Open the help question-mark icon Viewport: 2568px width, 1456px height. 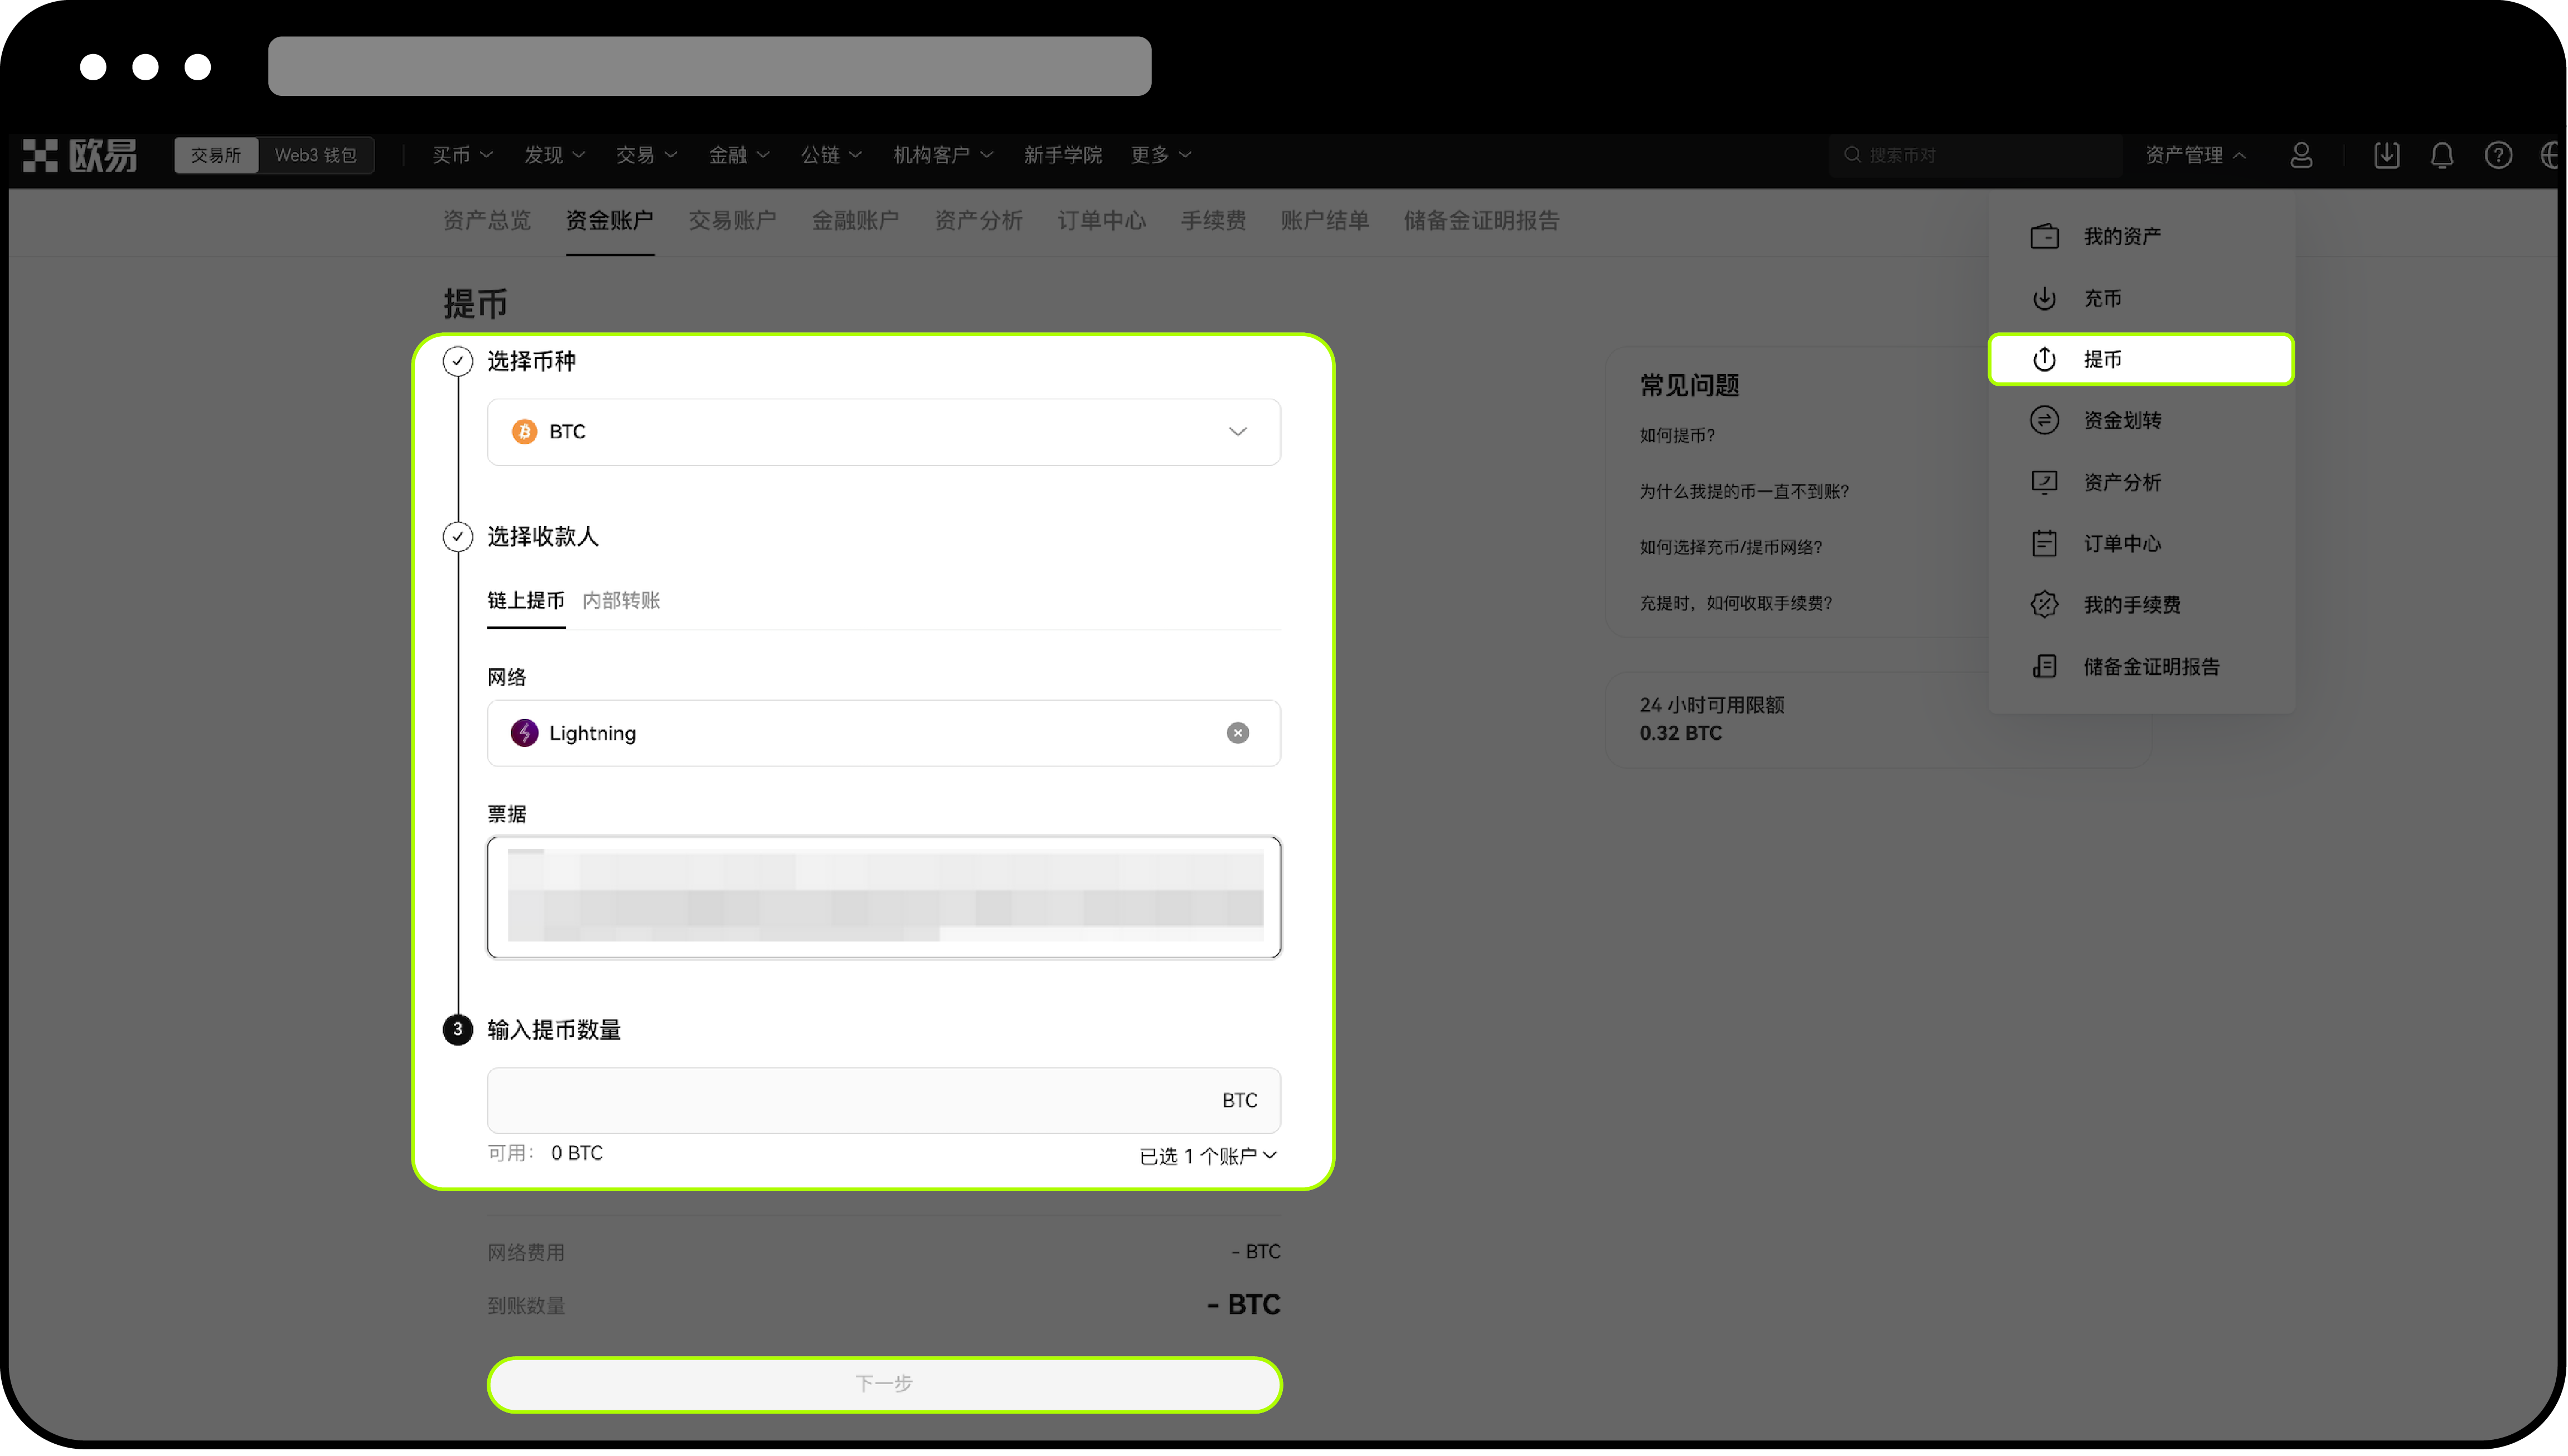pos(2498,155)
